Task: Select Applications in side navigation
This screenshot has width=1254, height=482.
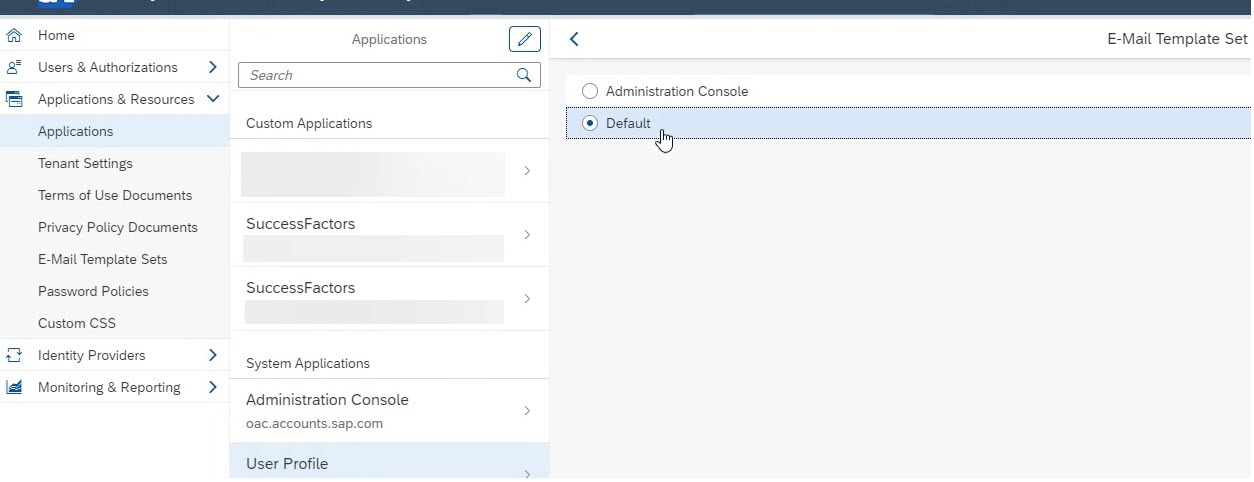Action: (115, 131)
